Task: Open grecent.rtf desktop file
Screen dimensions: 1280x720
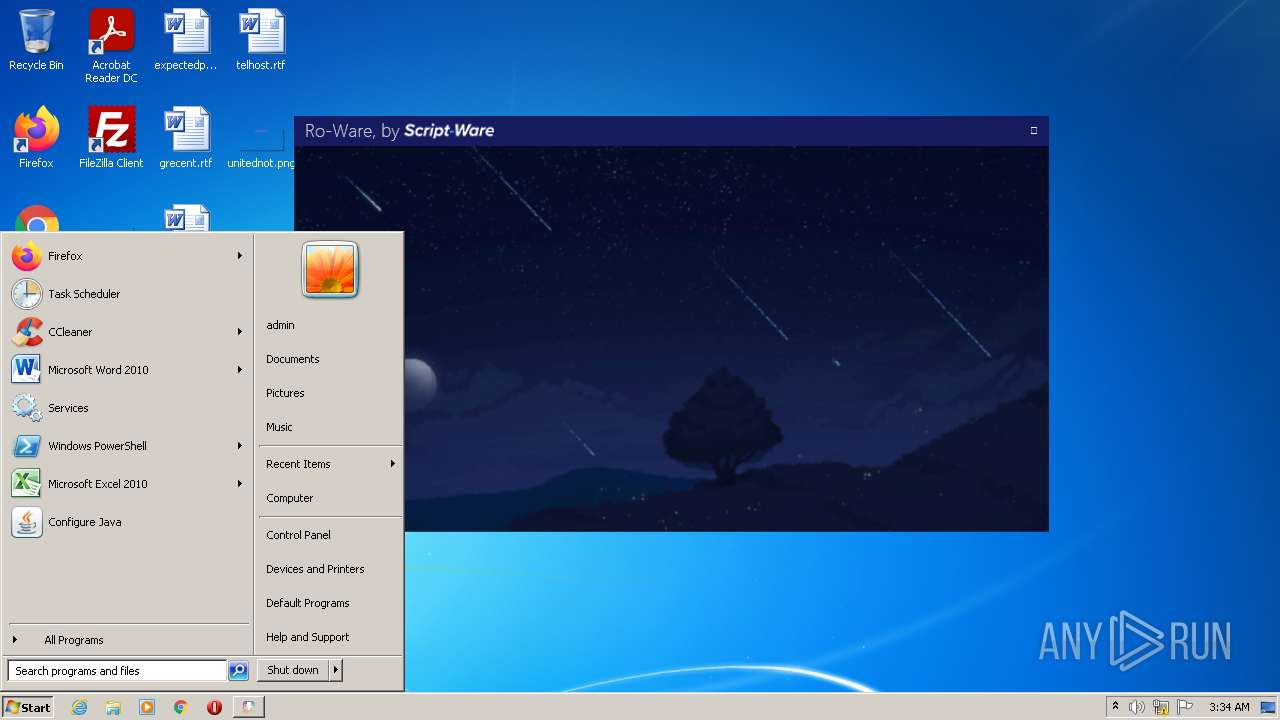Action: [x=186, y=138]
